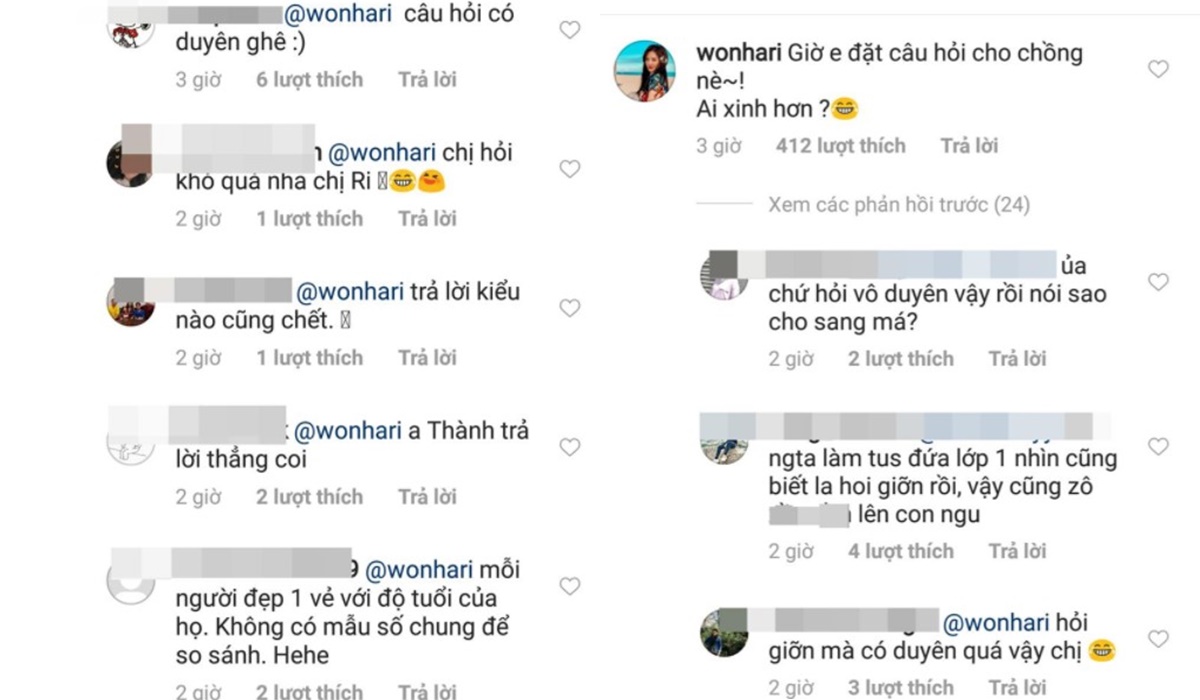Like the 'hỏi giỡn mà có duyên' comment
Viewport: 1200px width, 700px height.
(x=1157, y=639)
